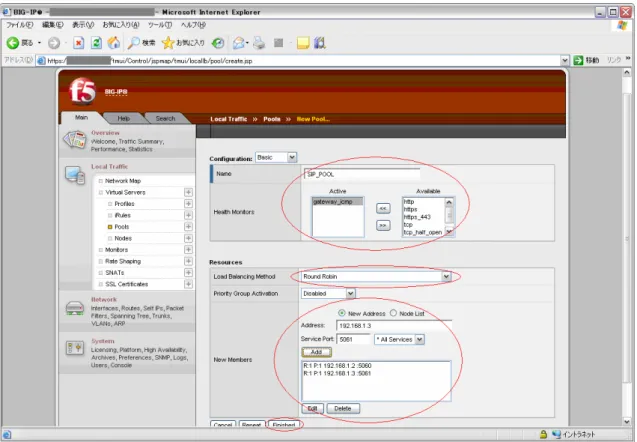Viewport: 637px width, 442px height.
Task: Click the plus icon next to Pools
Action: point(188,227)
